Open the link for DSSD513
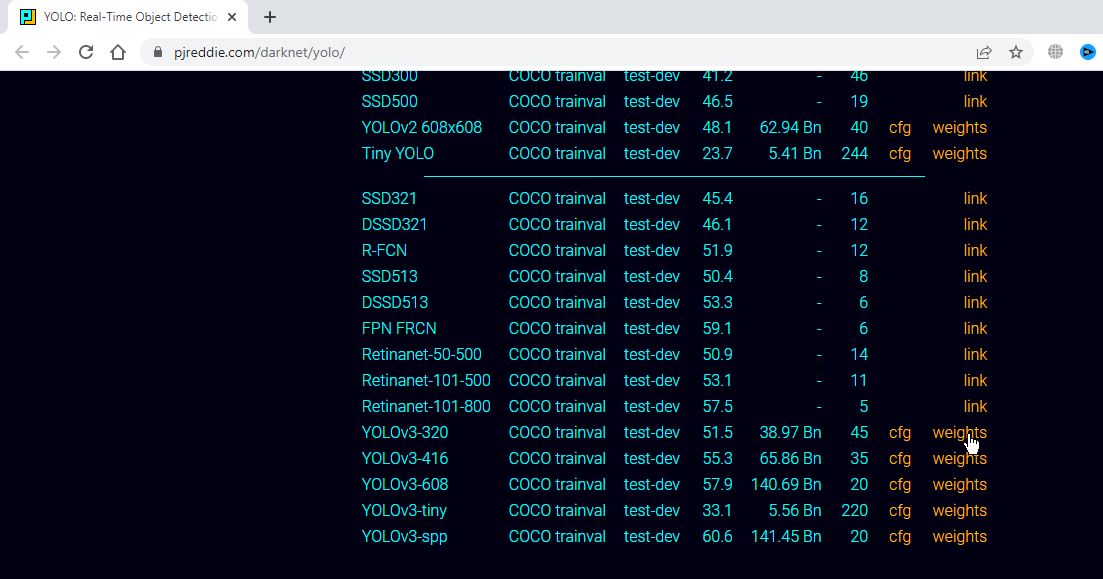Viewport: 1103px width, 579px height. (975, 303)
